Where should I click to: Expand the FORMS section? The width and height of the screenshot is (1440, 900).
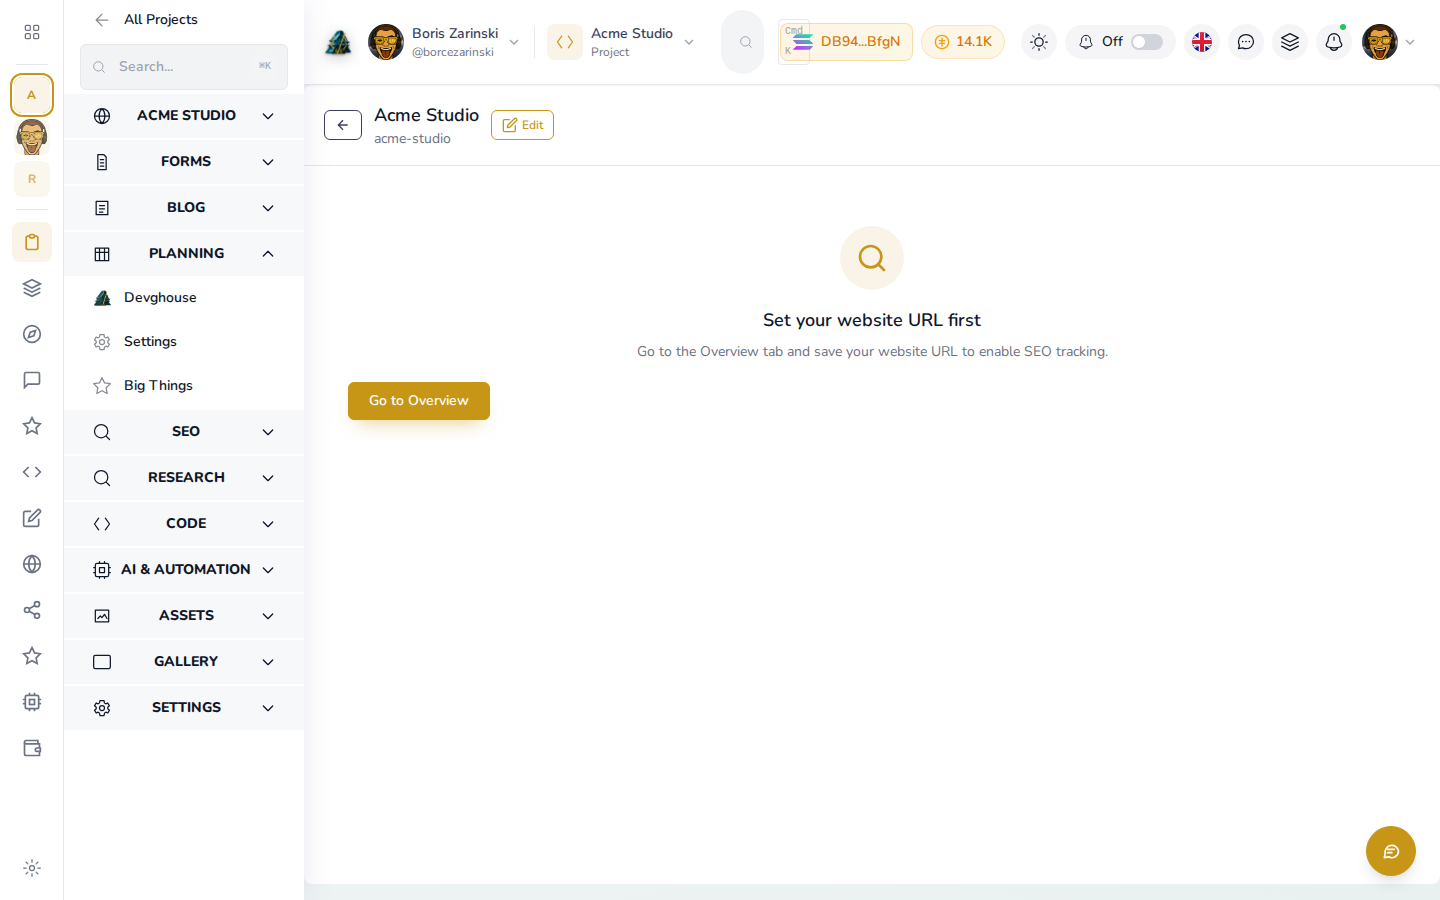(x=184, y=162)
